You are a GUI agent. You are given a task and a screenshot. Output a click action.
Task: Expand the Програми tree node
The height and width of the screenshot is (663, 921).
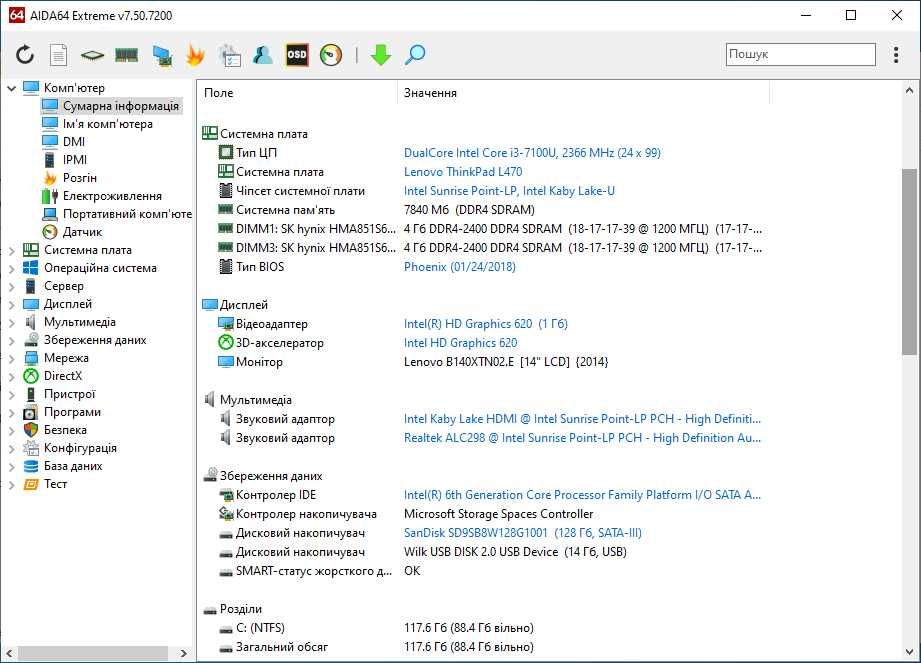pyautogui.click(x=11, y=412)
